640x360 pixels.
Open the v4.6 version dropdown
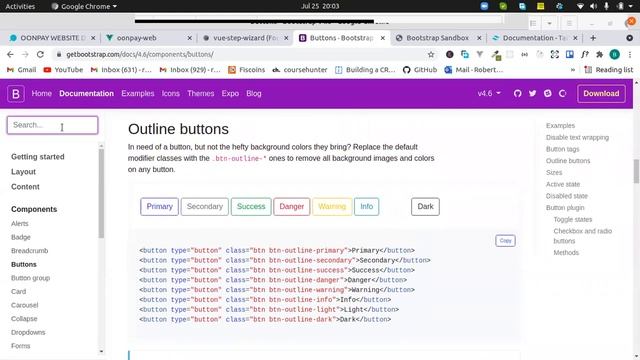point(489,93)
